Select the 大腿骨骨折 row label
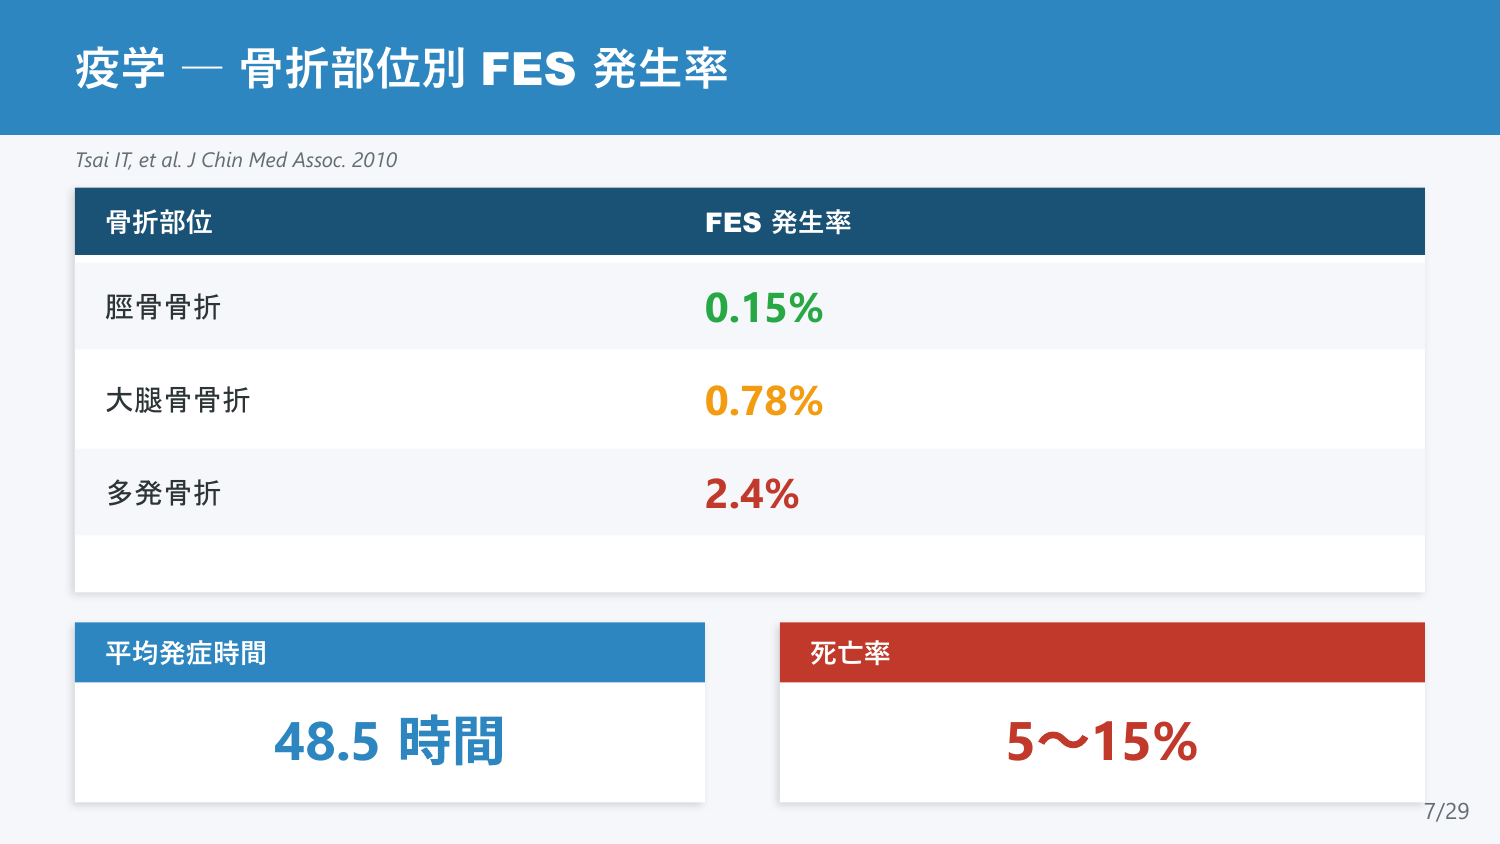 tap(178, 400)
